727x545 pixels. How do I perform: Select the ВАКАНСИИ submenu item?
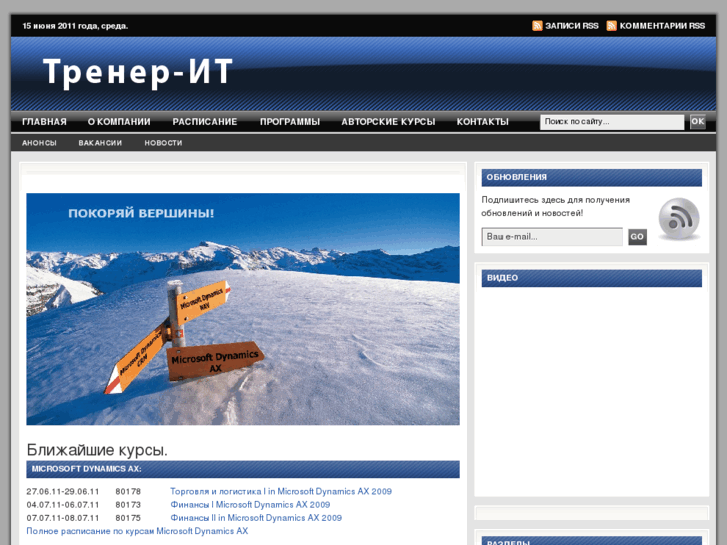[100, 143]
